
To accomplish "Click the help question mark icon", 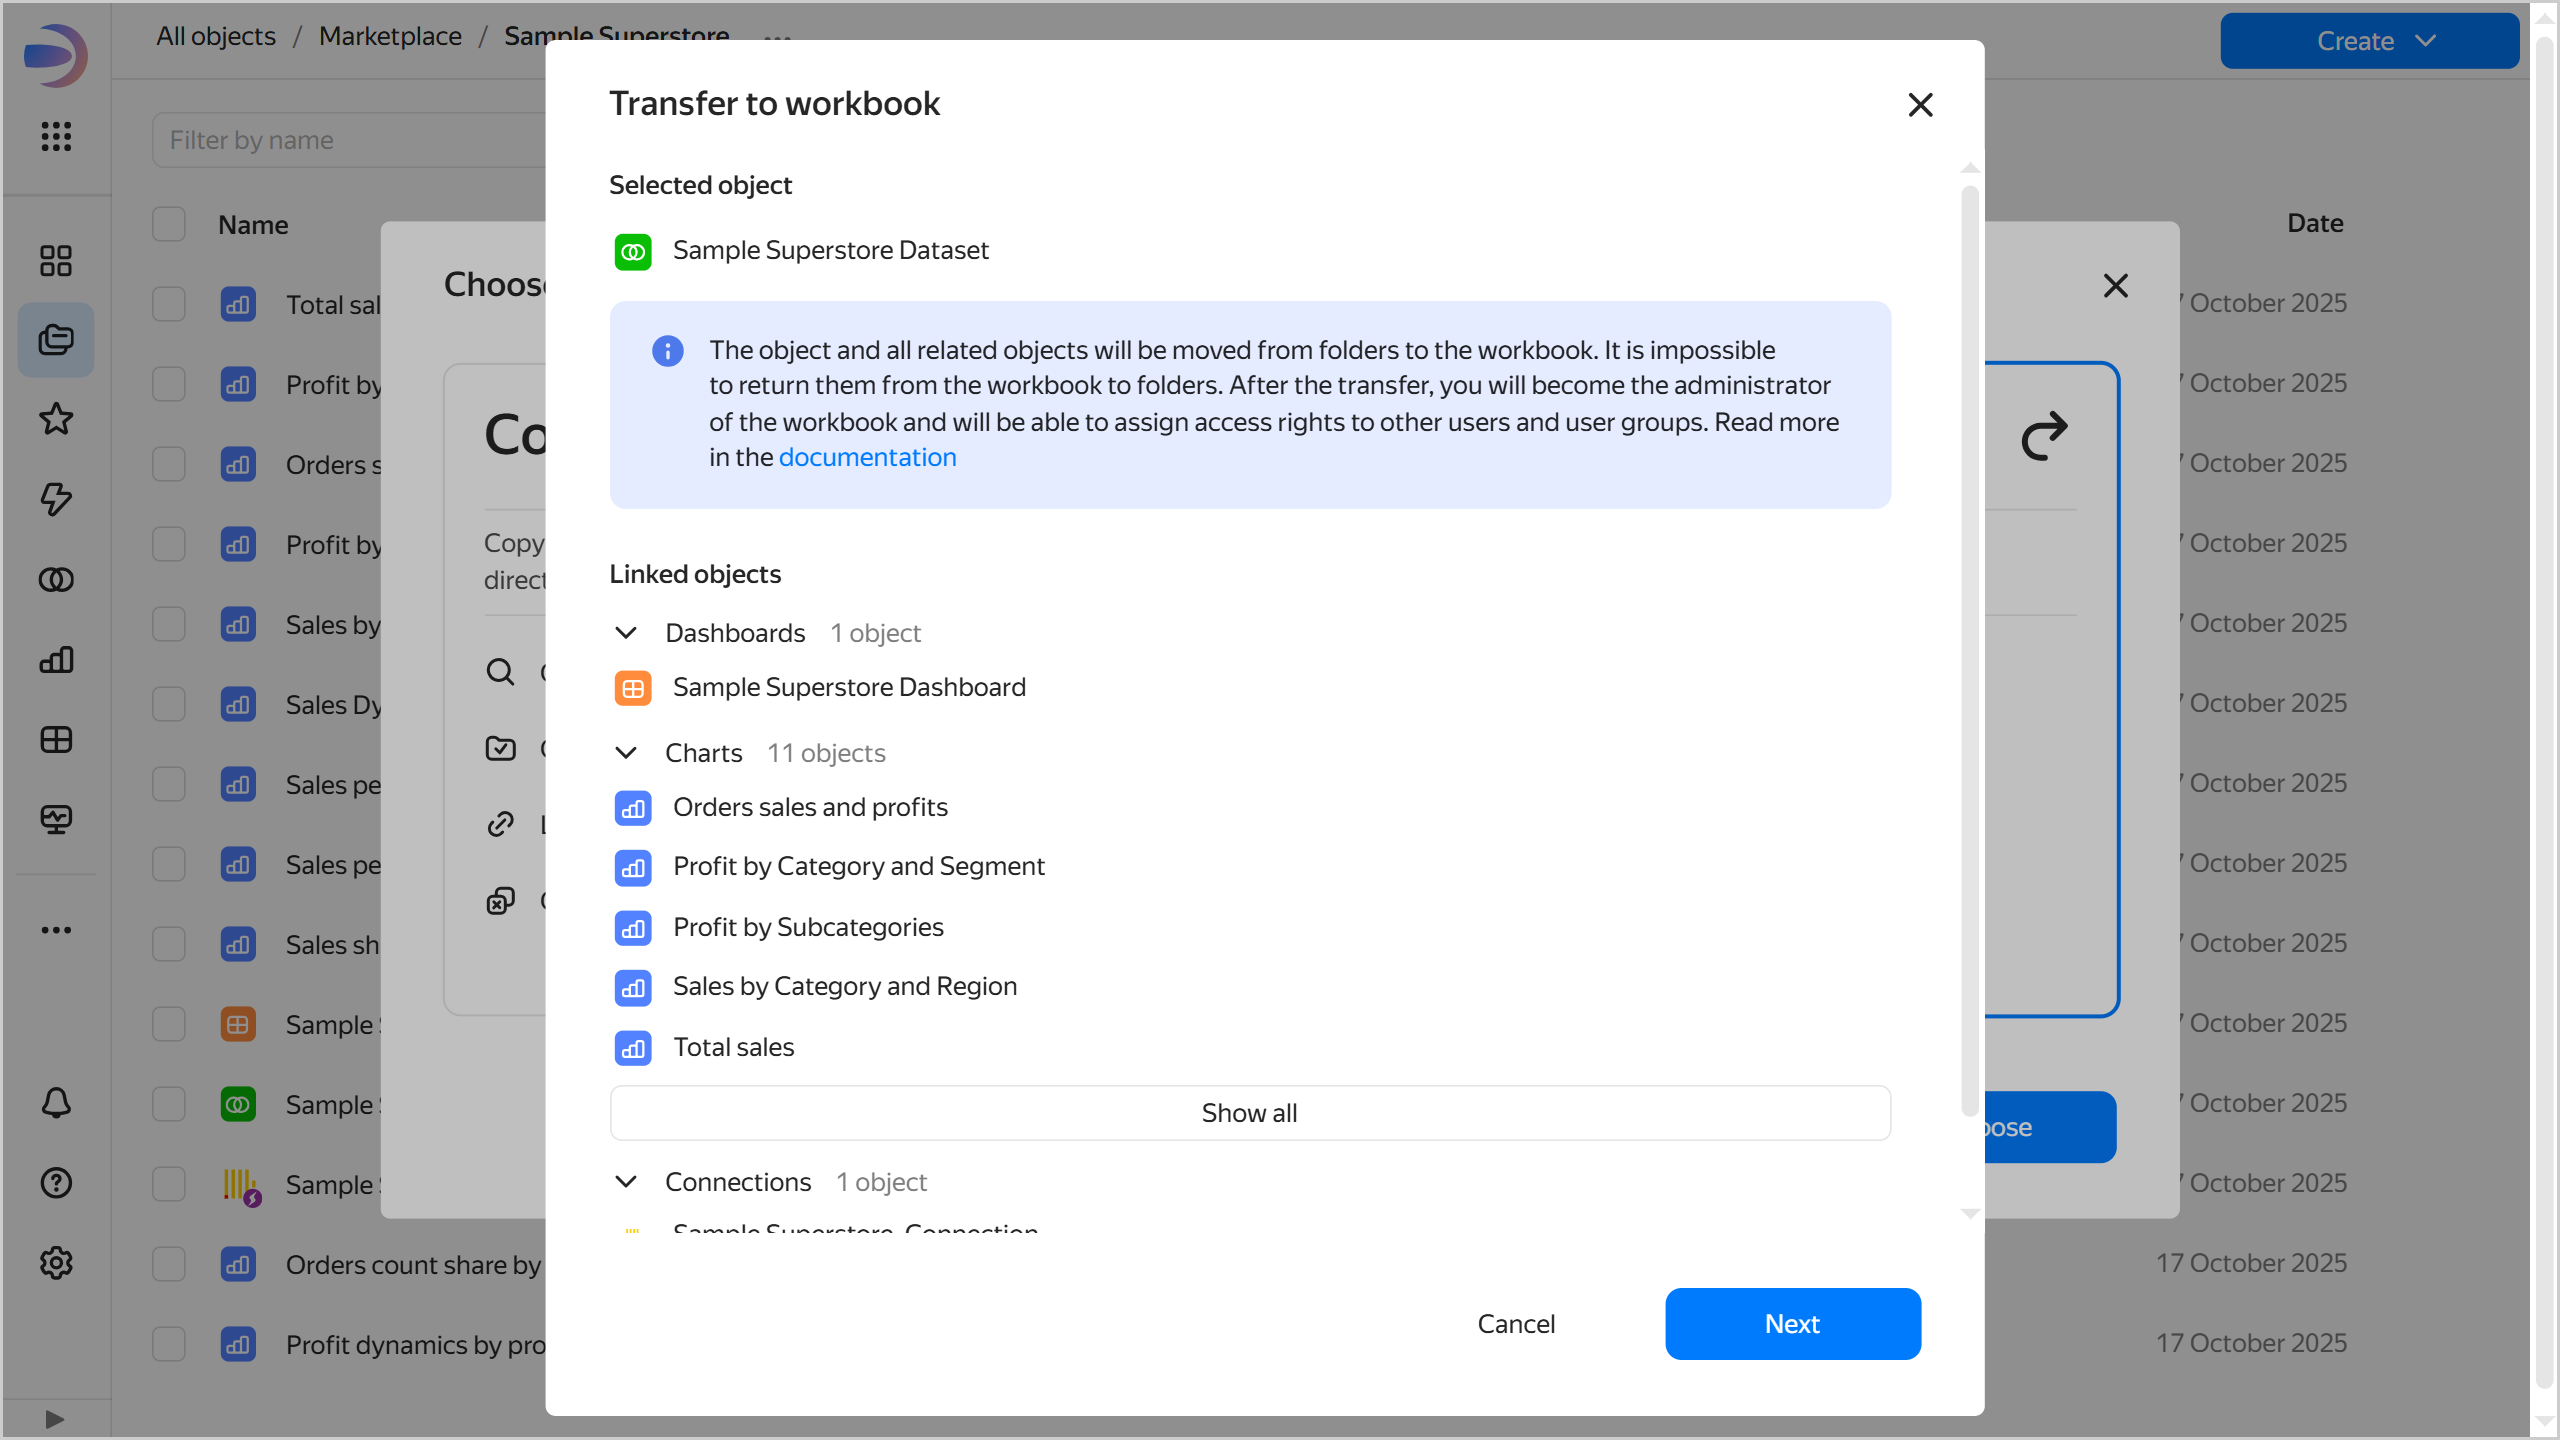I will point(56,1183).
